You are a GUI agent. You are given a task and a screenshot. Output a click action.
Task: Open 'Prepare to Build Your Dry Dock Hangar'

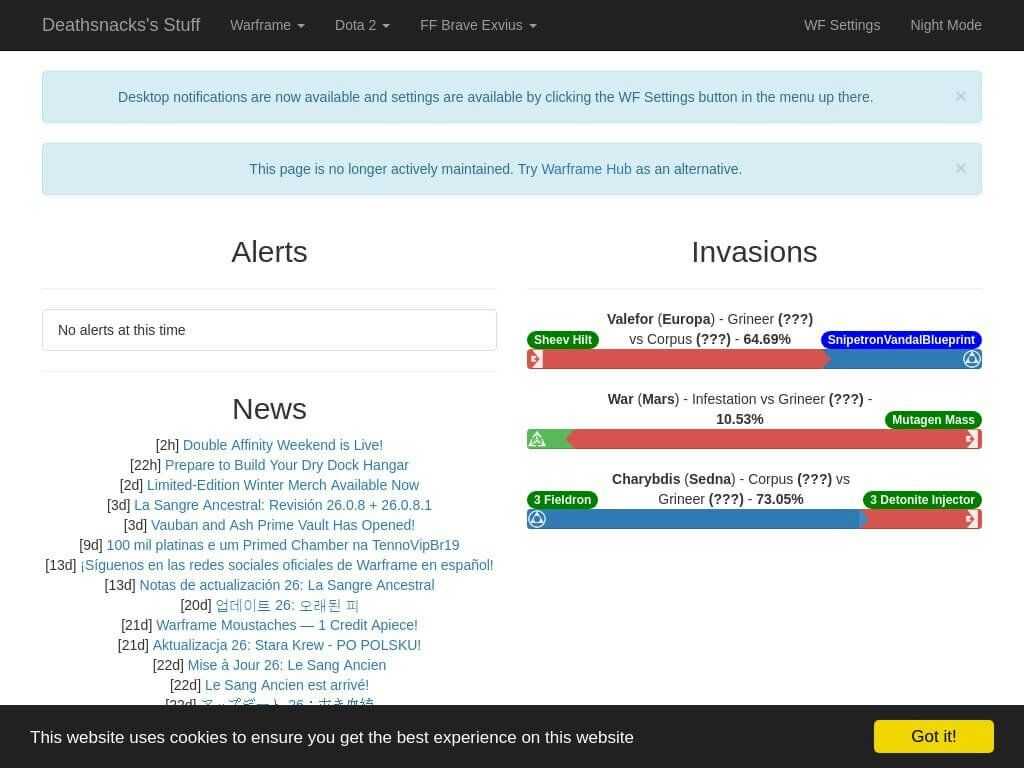(287, 465)
